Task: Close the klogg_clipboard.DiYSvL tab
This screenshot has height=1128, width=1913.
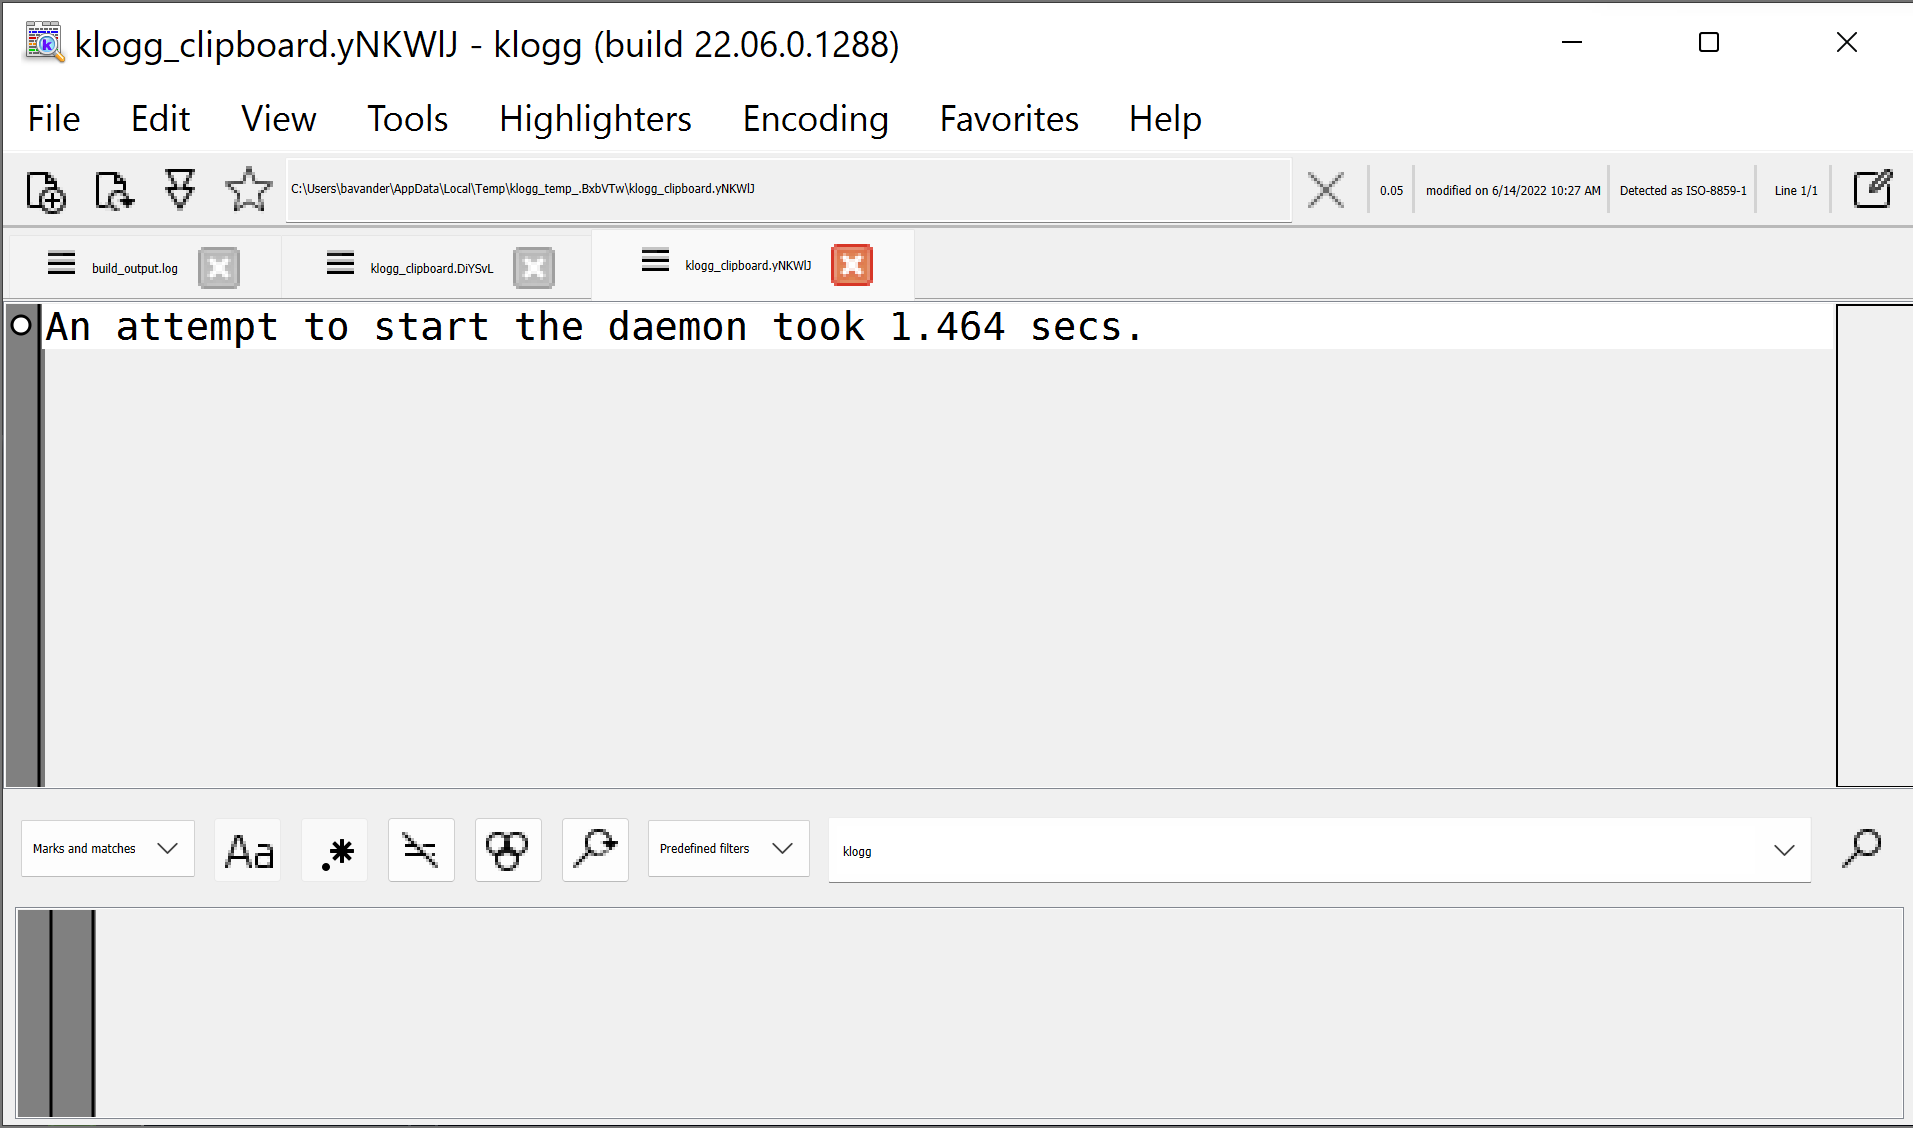Action: coord(534,268)
